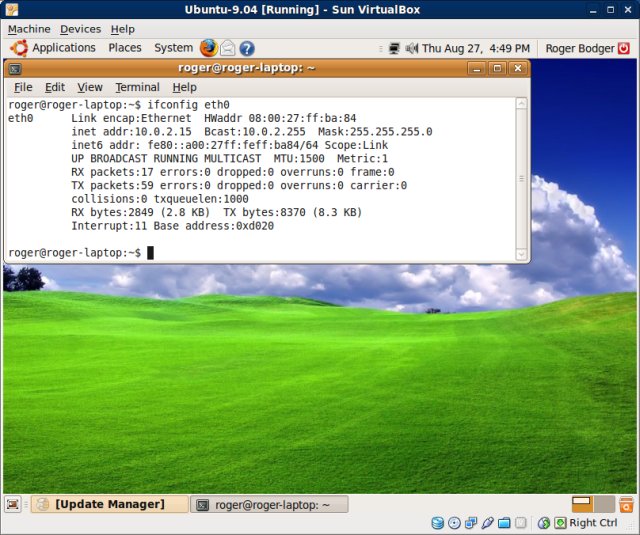Click the HWaddr 08:00:27:ff:ba:84 text
The height and width of the screenshot is (535, 640).
280,118
